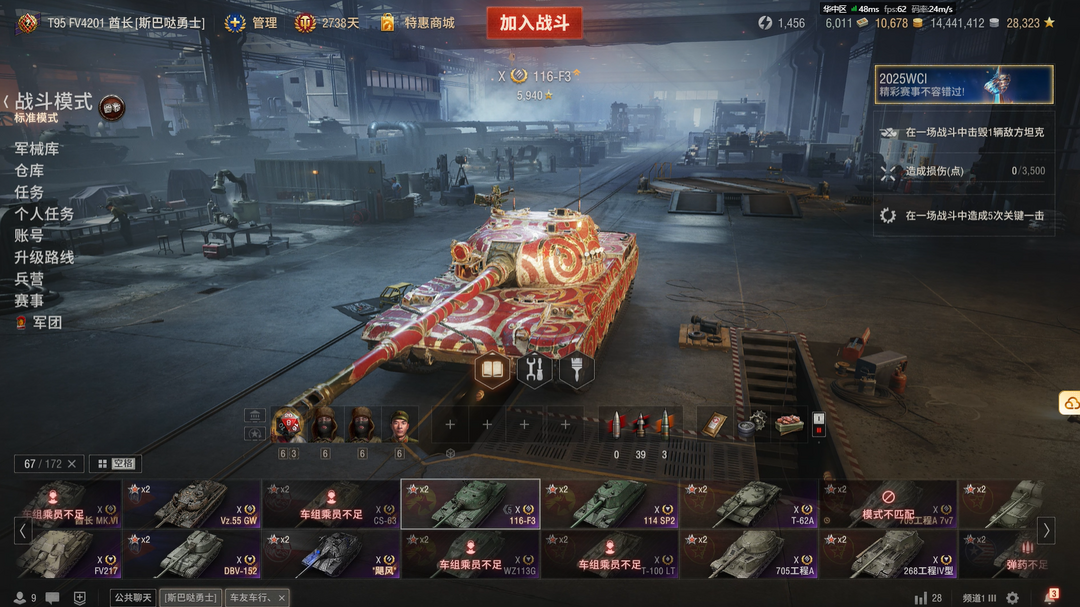Open the contacts icon showing 9

[x=25, y=597]
